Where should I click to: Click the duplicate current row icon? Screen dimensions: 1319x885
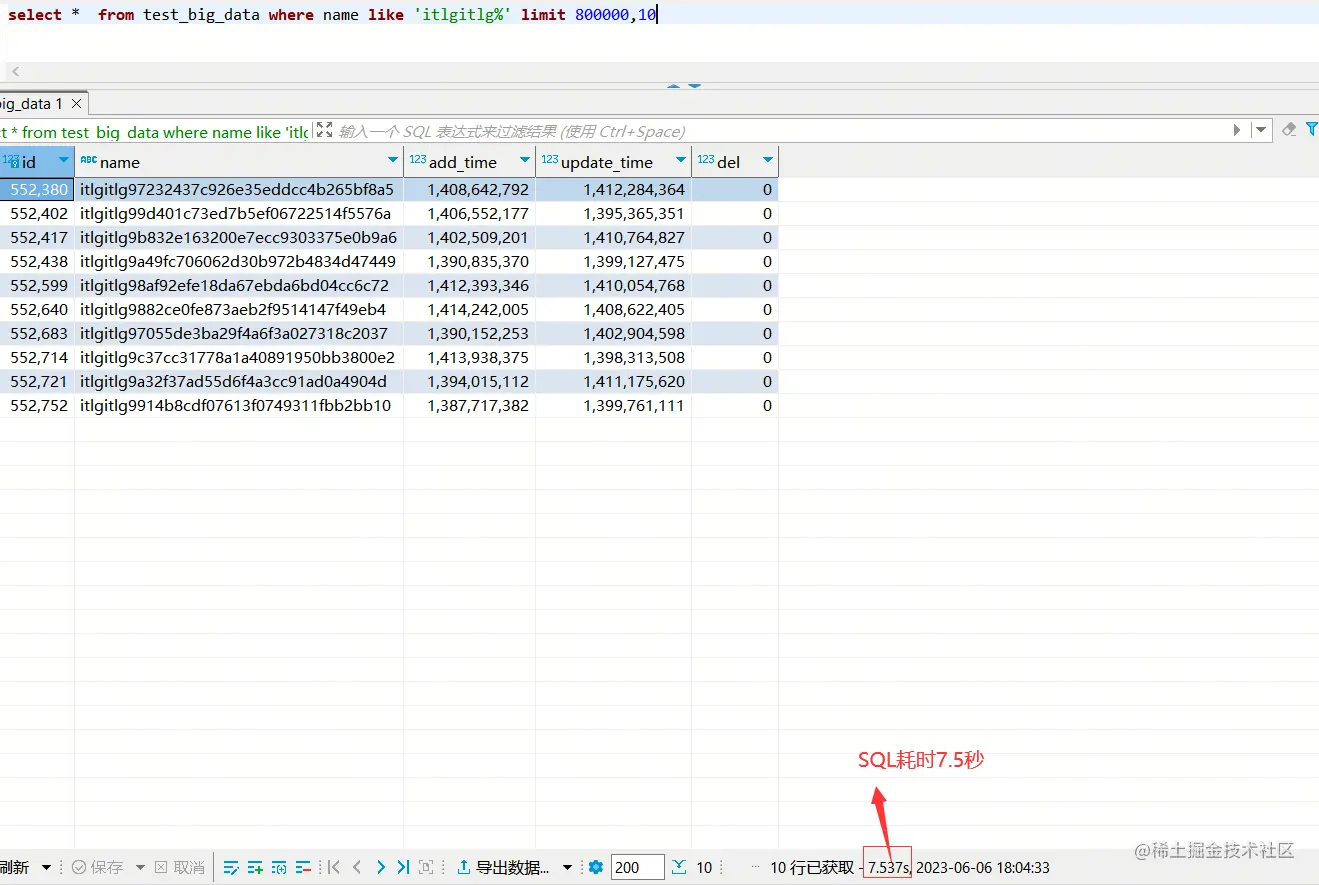(279, 867)
